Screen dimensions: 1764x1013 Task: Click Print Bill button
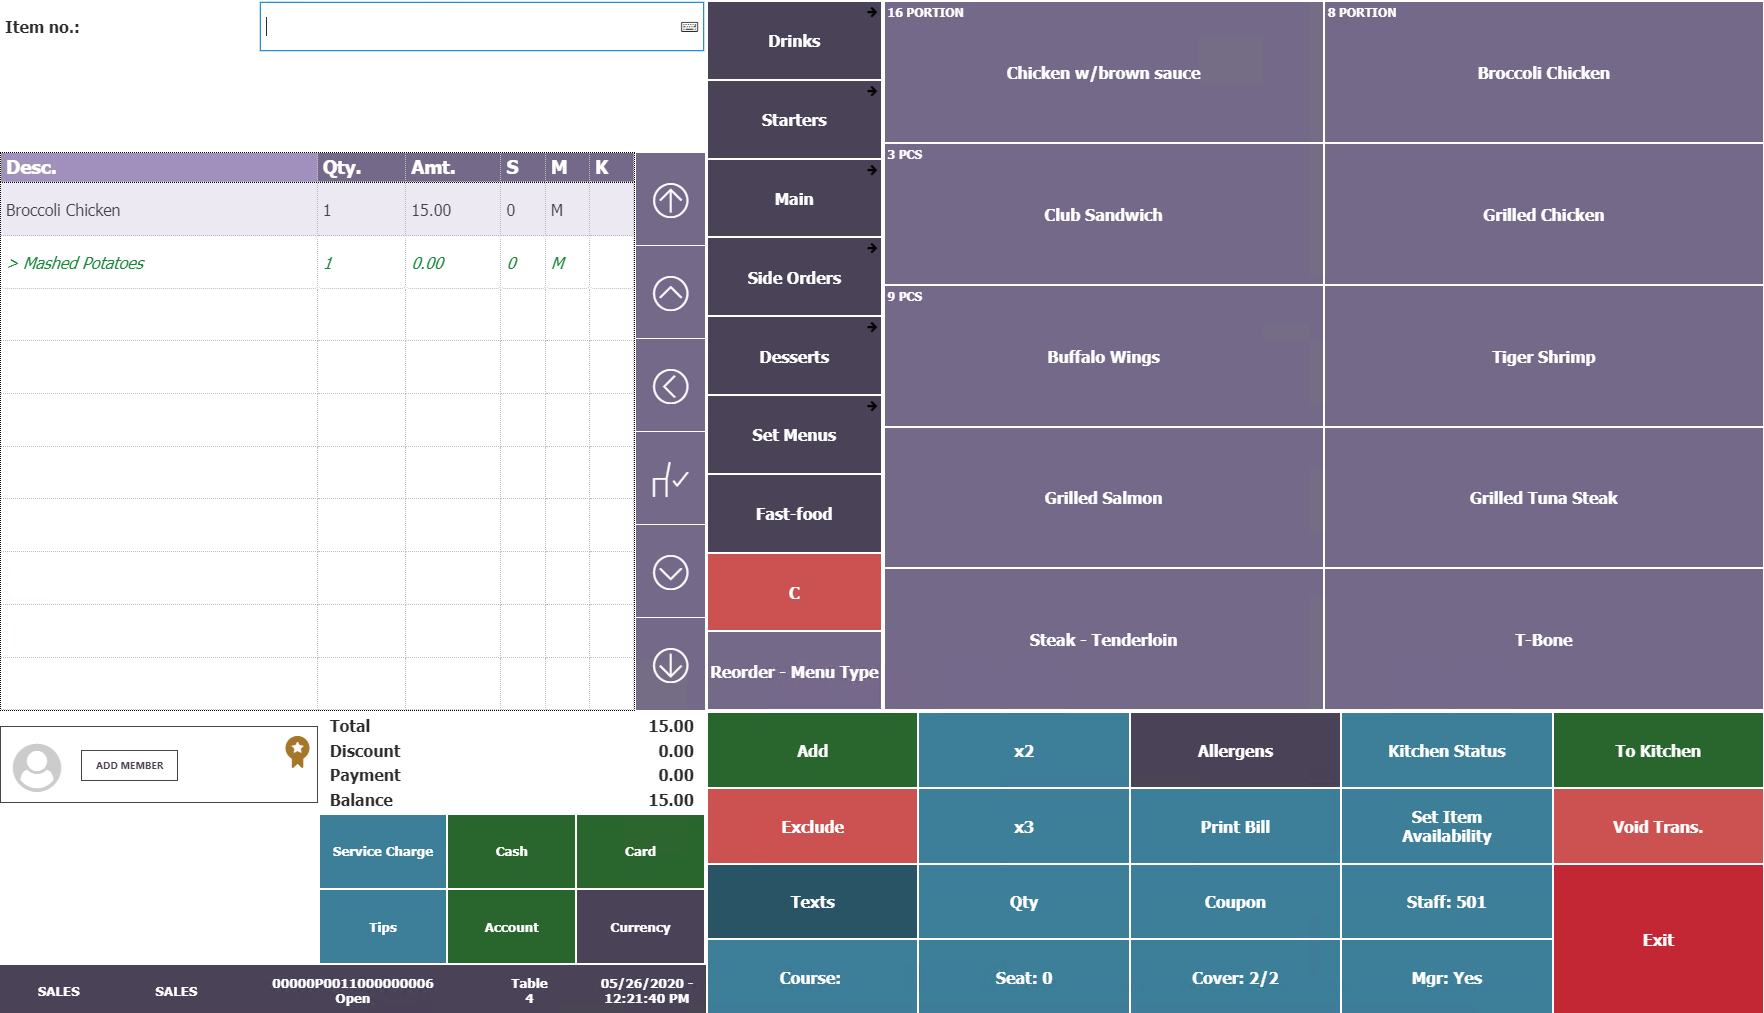coord(1235,827)
